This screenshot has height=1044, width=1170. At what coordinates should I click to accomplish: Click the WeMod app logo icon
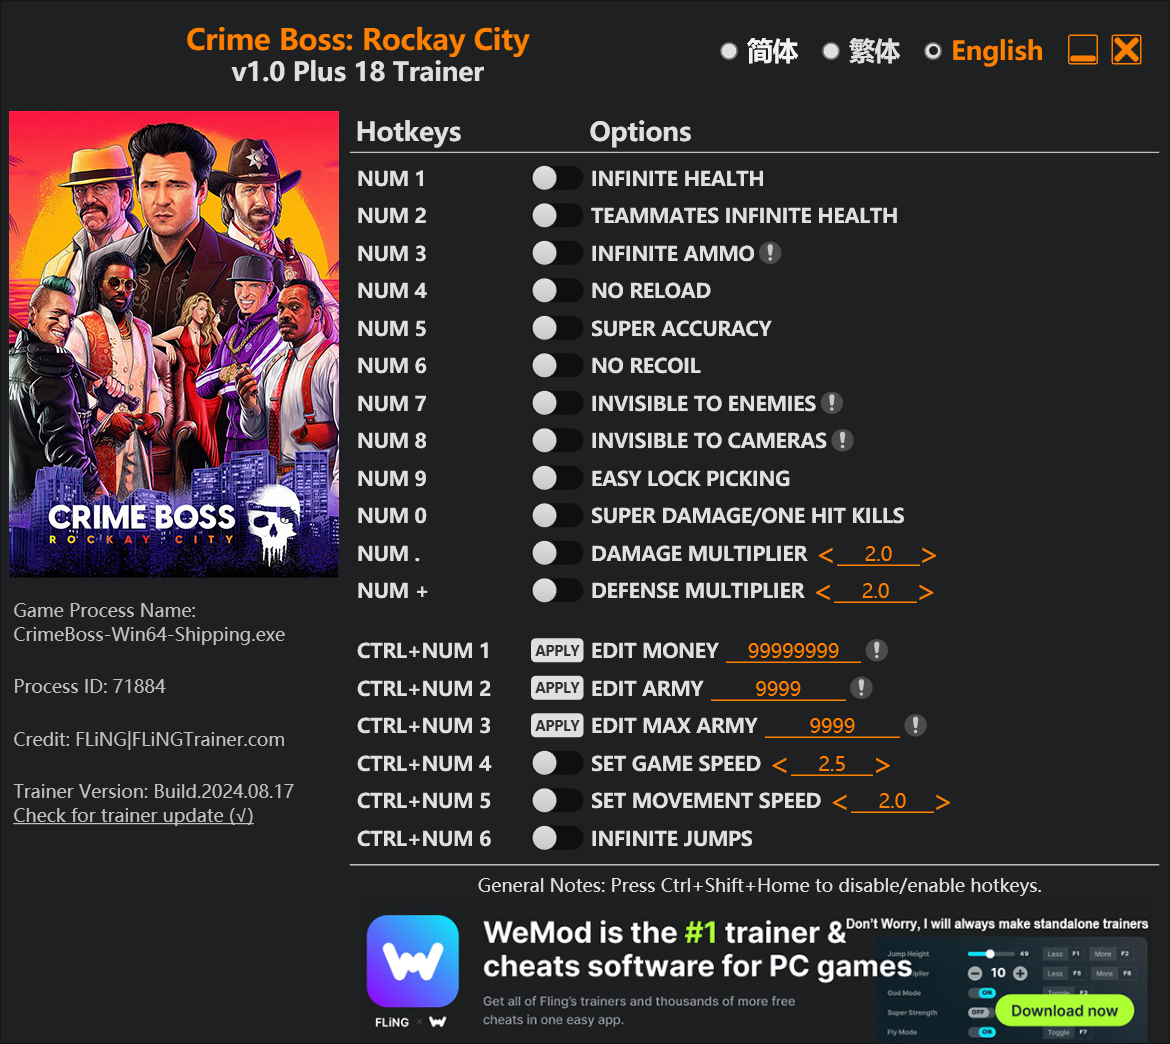(413, 961)
